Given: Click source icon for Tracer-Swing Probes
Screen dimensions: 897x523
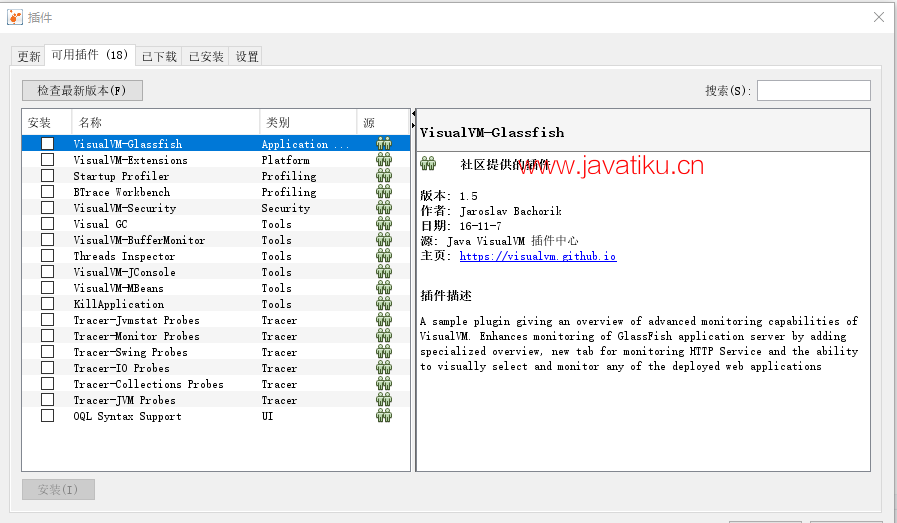Looking at the screenshot, I should coord(384,352).
